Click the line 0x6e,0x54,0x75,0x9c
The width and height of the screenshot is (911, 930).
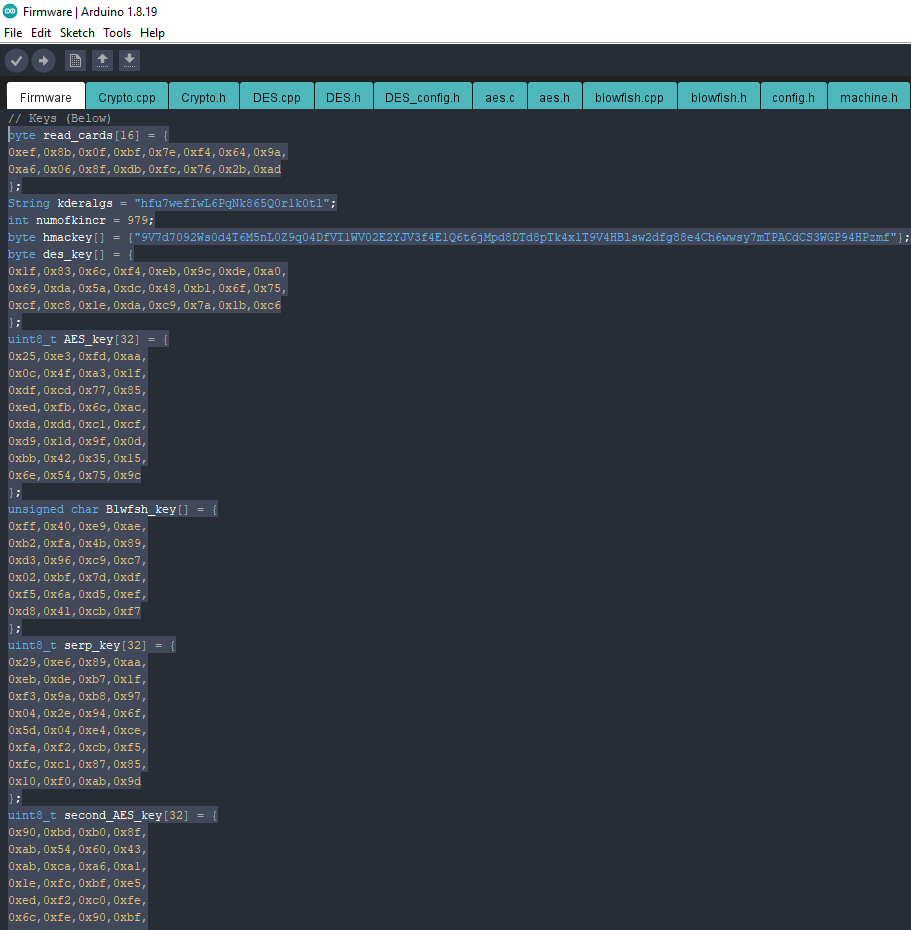(x=74, y=475)
